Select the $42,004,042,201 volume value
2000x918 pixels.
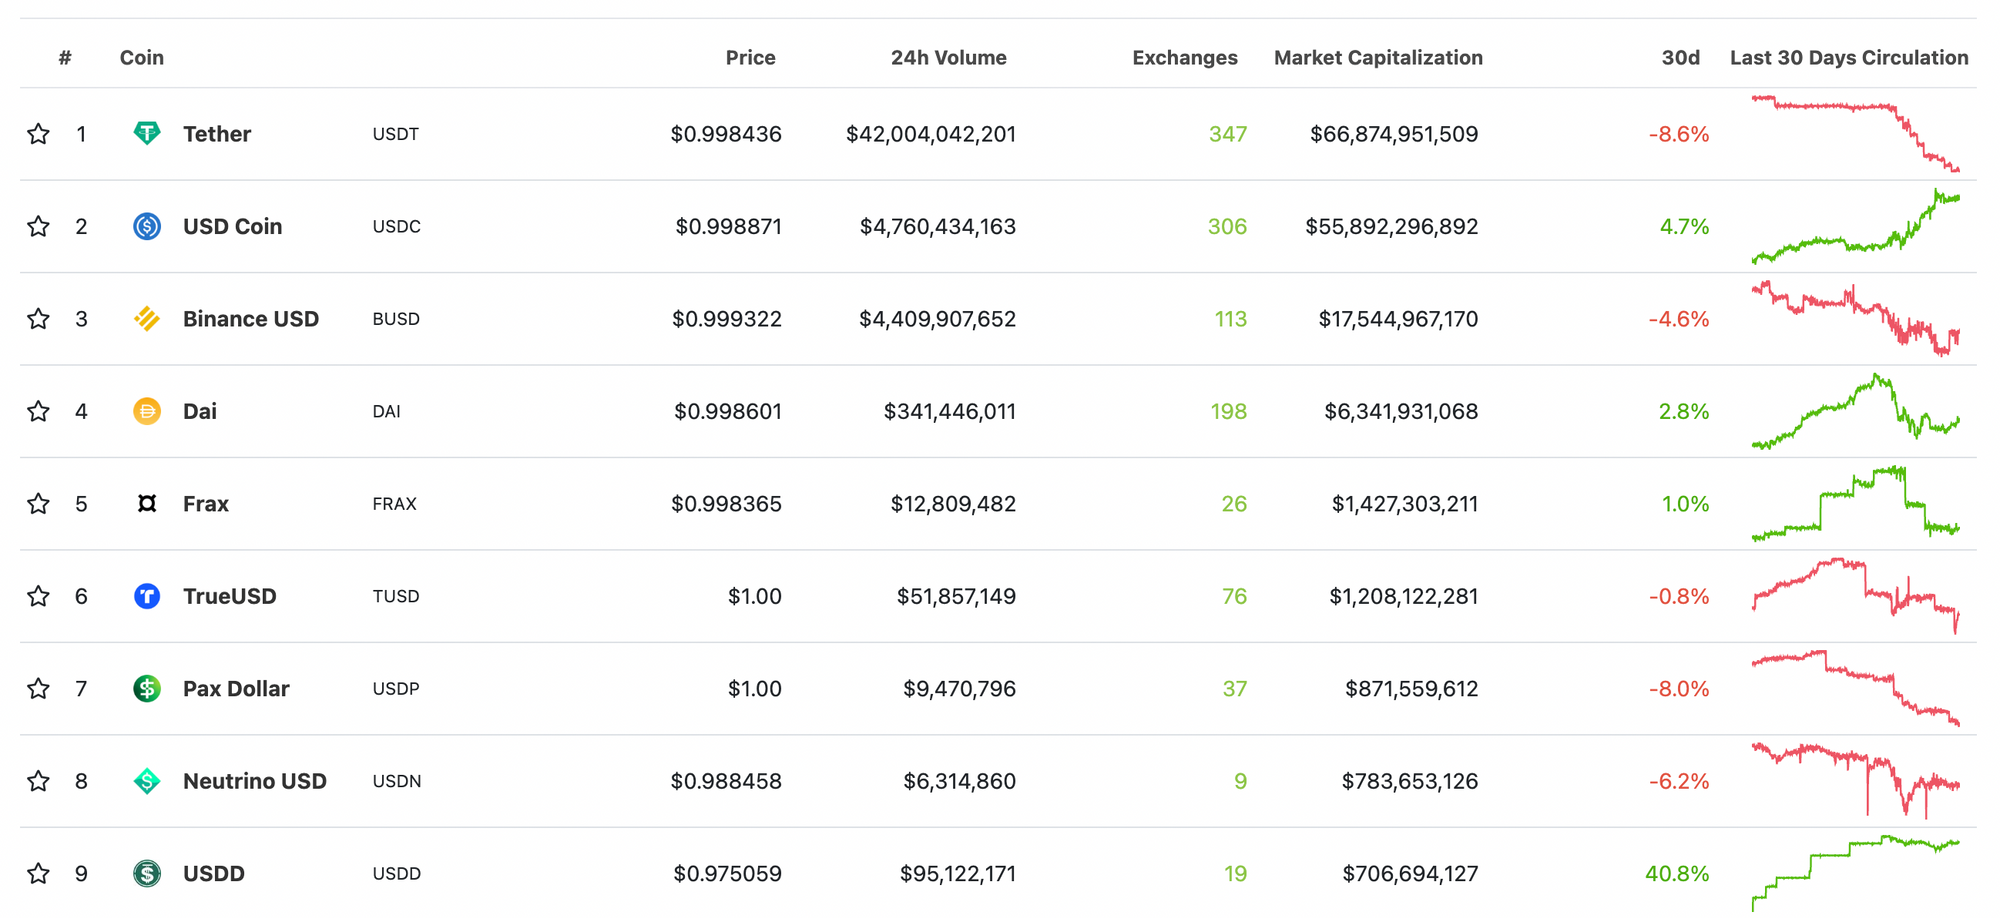[931, 134]
